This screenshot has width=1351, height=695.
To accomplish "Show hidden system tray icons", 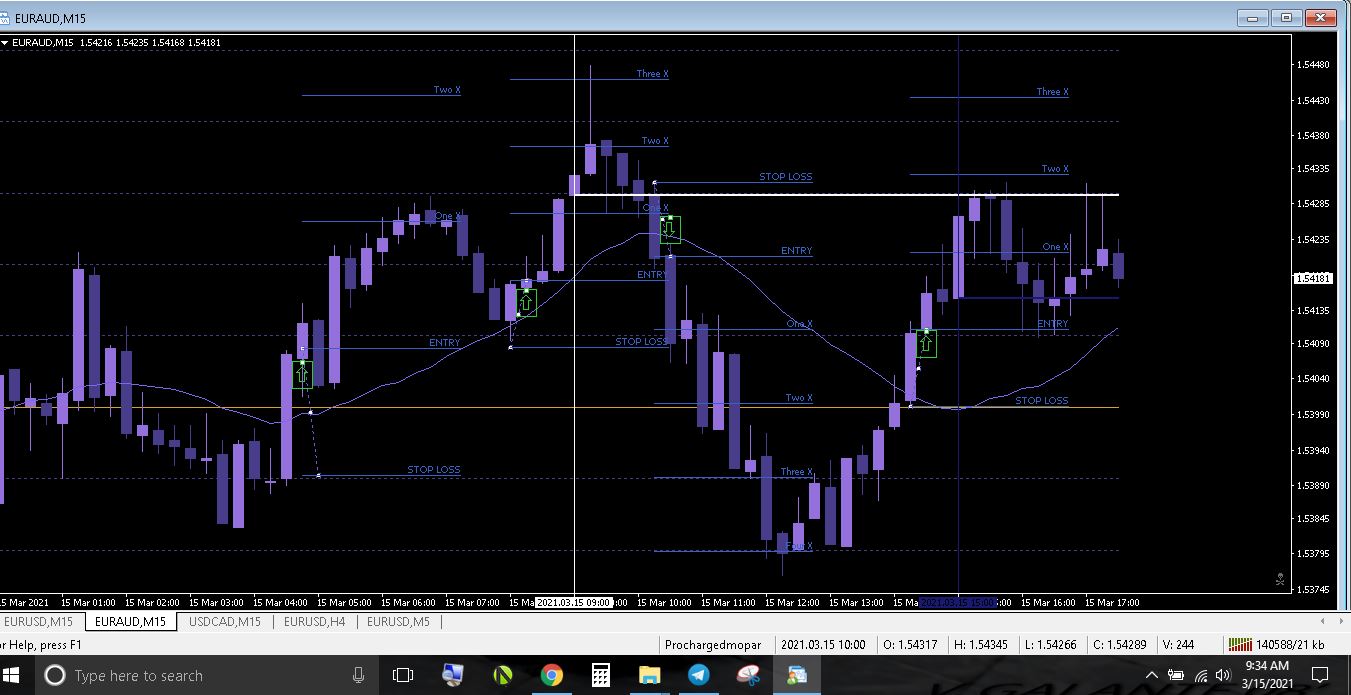I will pyautogui.click(x=1151, y=676).
